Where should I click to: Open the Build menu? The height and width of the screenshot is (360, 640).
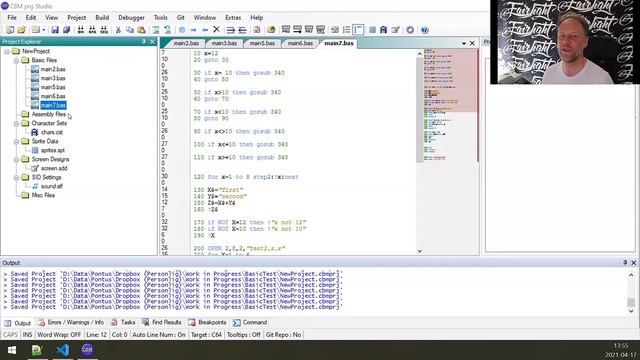click(102, 18)
